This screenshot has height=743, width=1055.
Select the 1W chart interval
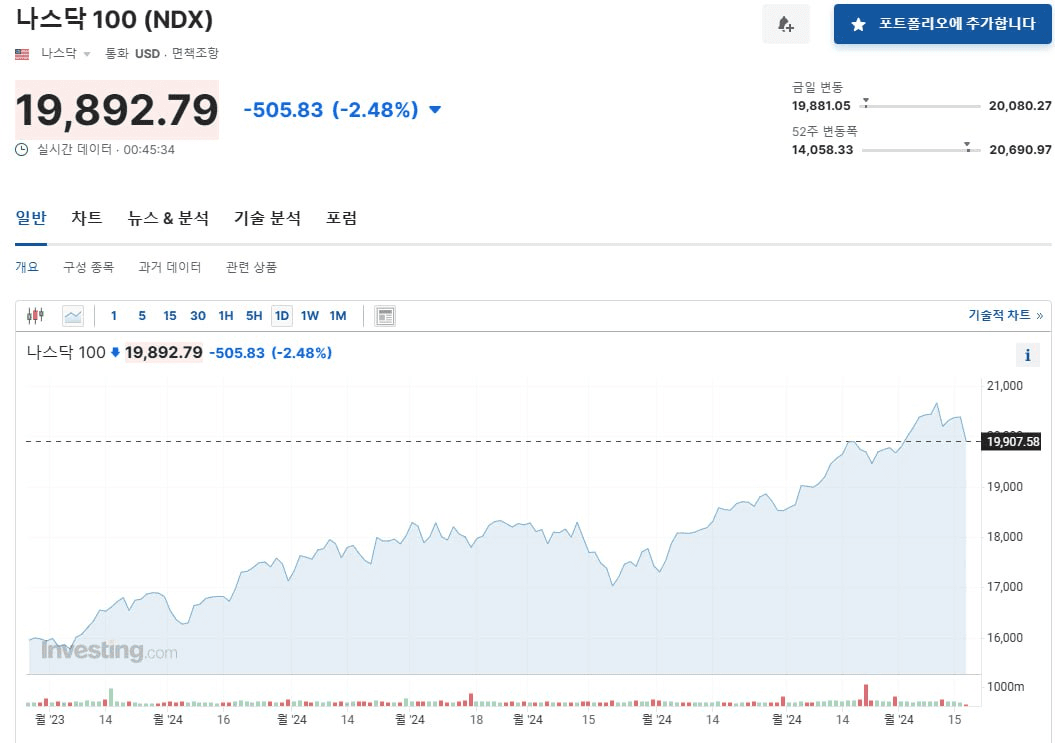[x=310, y=316]
